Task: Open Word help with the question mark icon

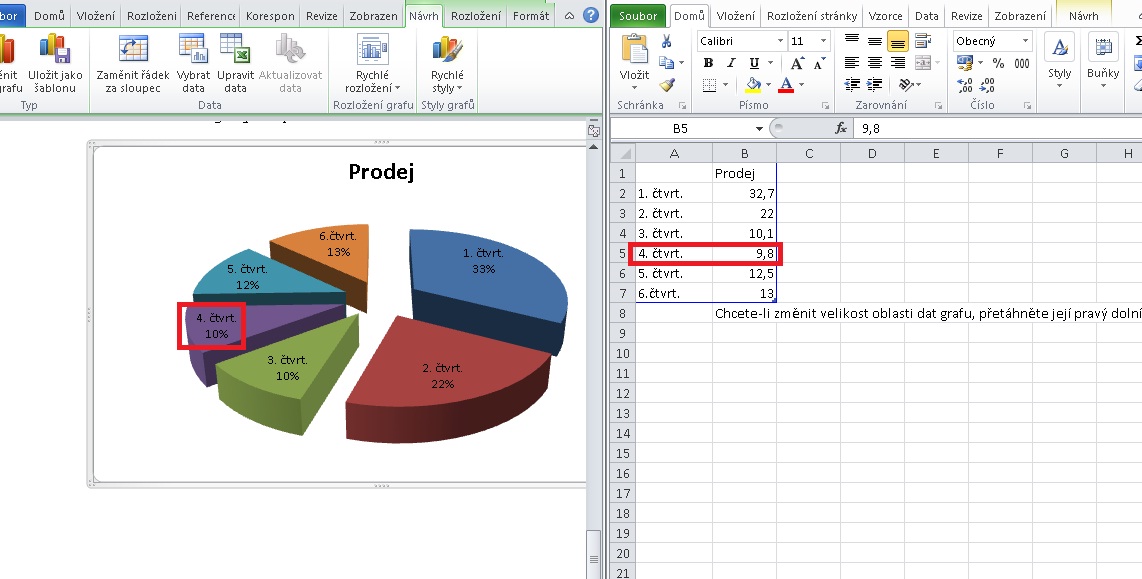Action: 591,15
